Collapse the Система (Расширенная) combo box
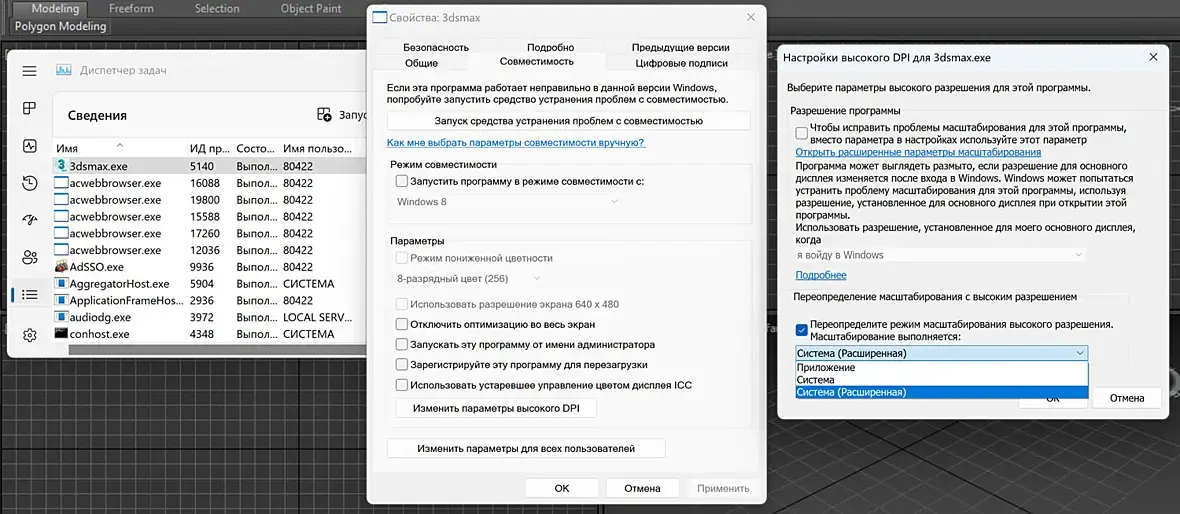 [x=941, y=353]
